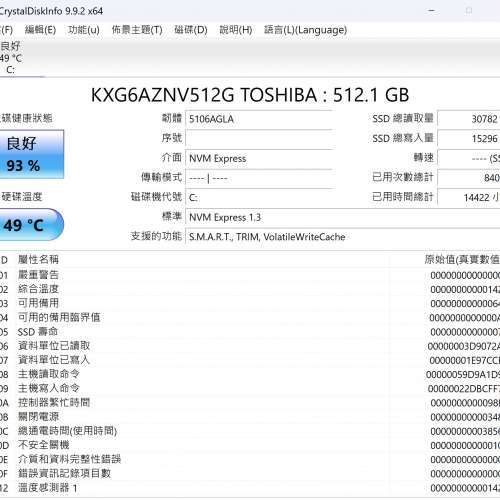Click the empty 序號 serial number field
The image size is (500, 500).
click(259, 138)
